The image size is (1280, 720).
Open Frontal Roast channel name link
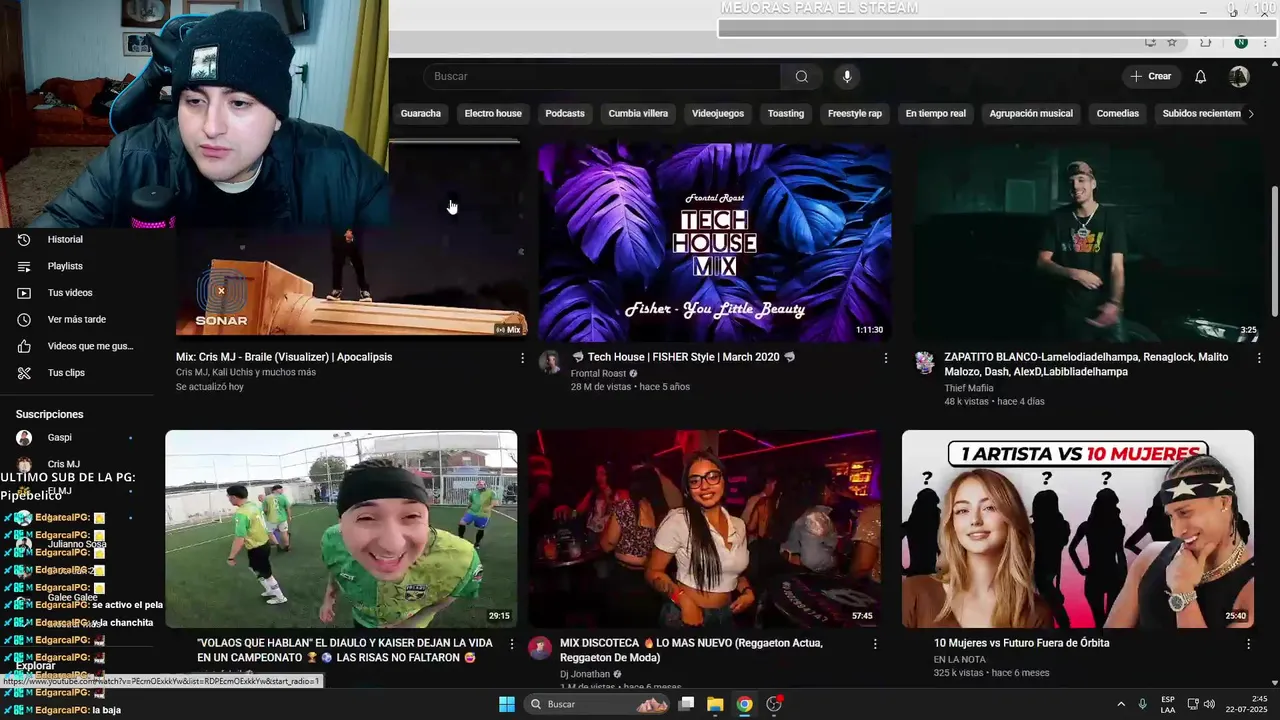click(598, 374)
